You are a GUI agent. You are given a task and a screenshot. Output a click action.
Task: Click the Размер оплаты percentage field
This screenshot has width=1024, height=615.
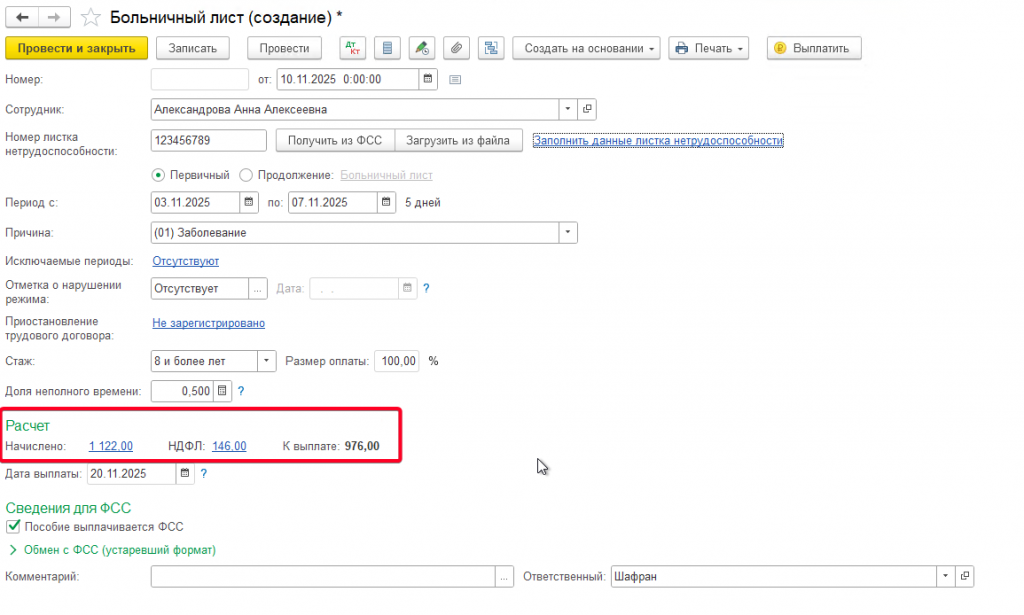coord(397,361)
